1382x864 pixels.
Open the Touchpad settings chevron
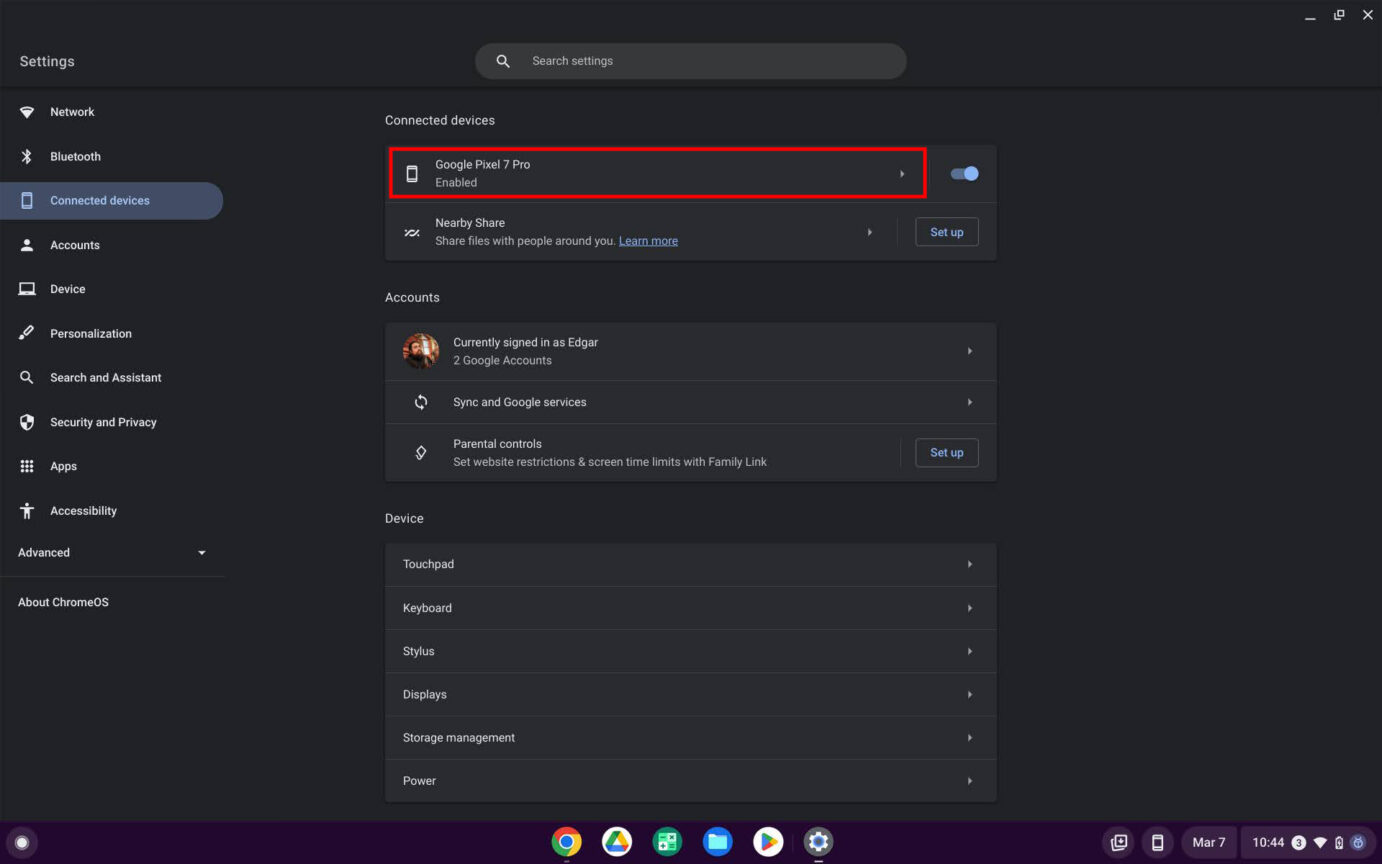coord(968,564)
